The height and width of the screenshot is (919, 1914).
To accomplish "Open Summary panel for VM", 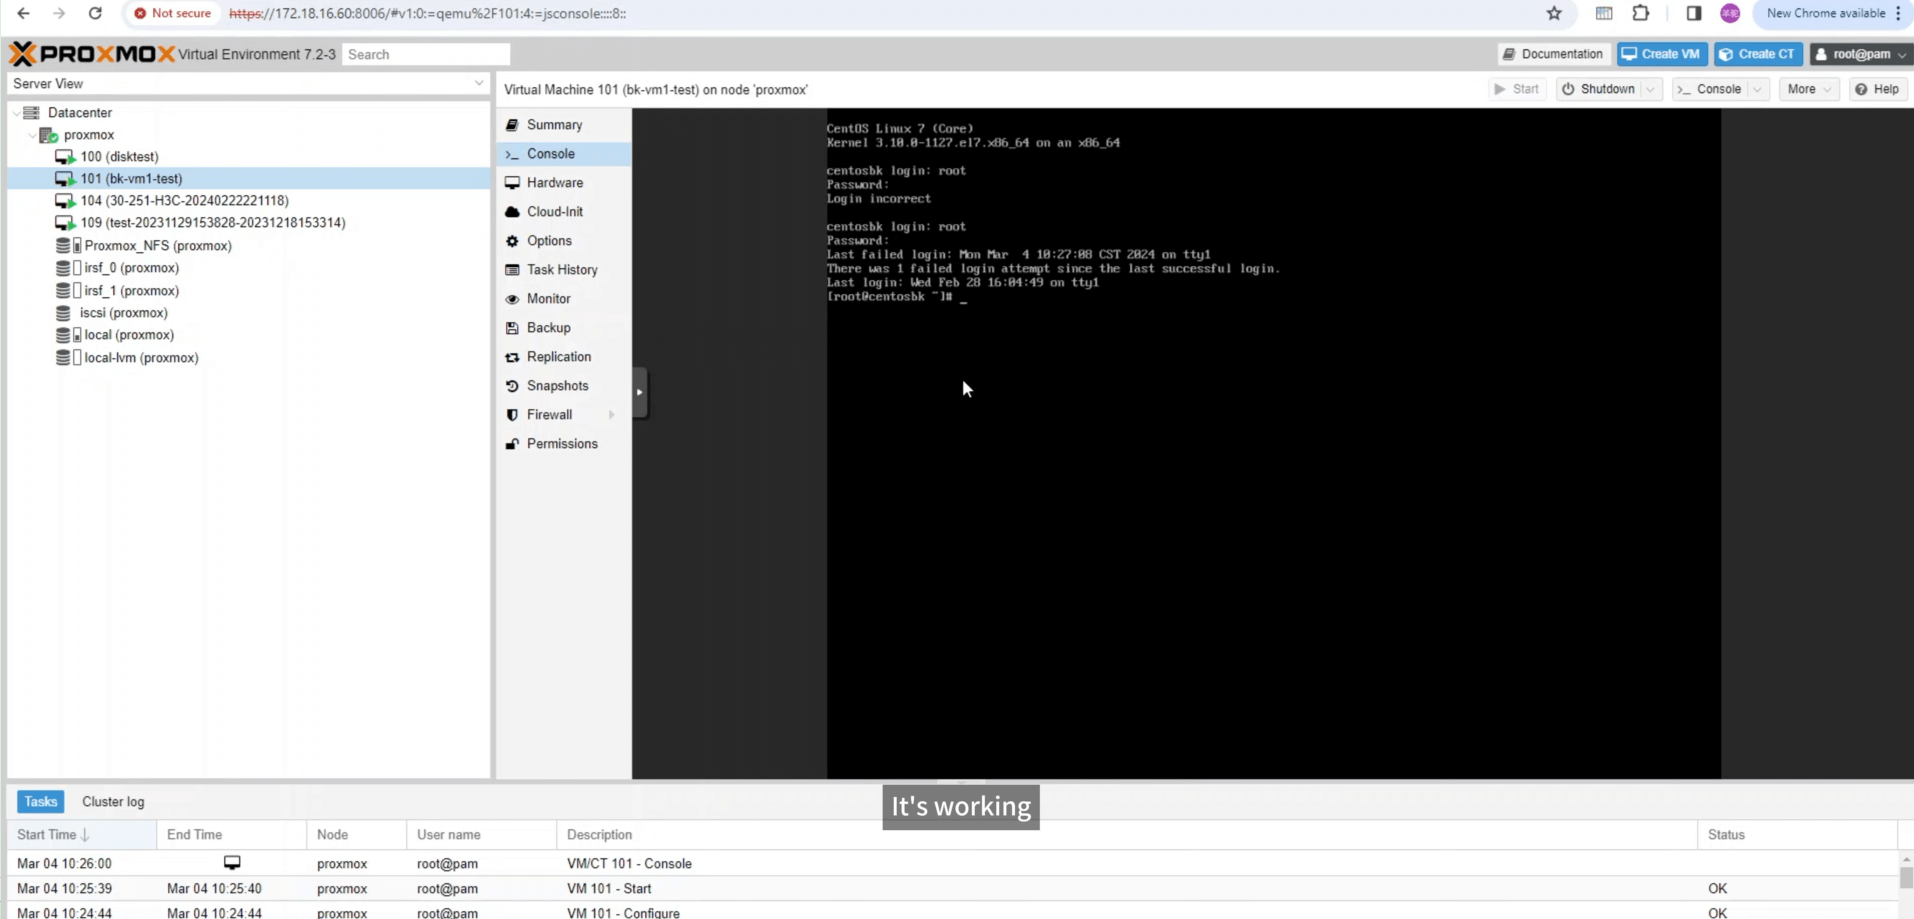I will pyautogui.click(x=563, y=125).
